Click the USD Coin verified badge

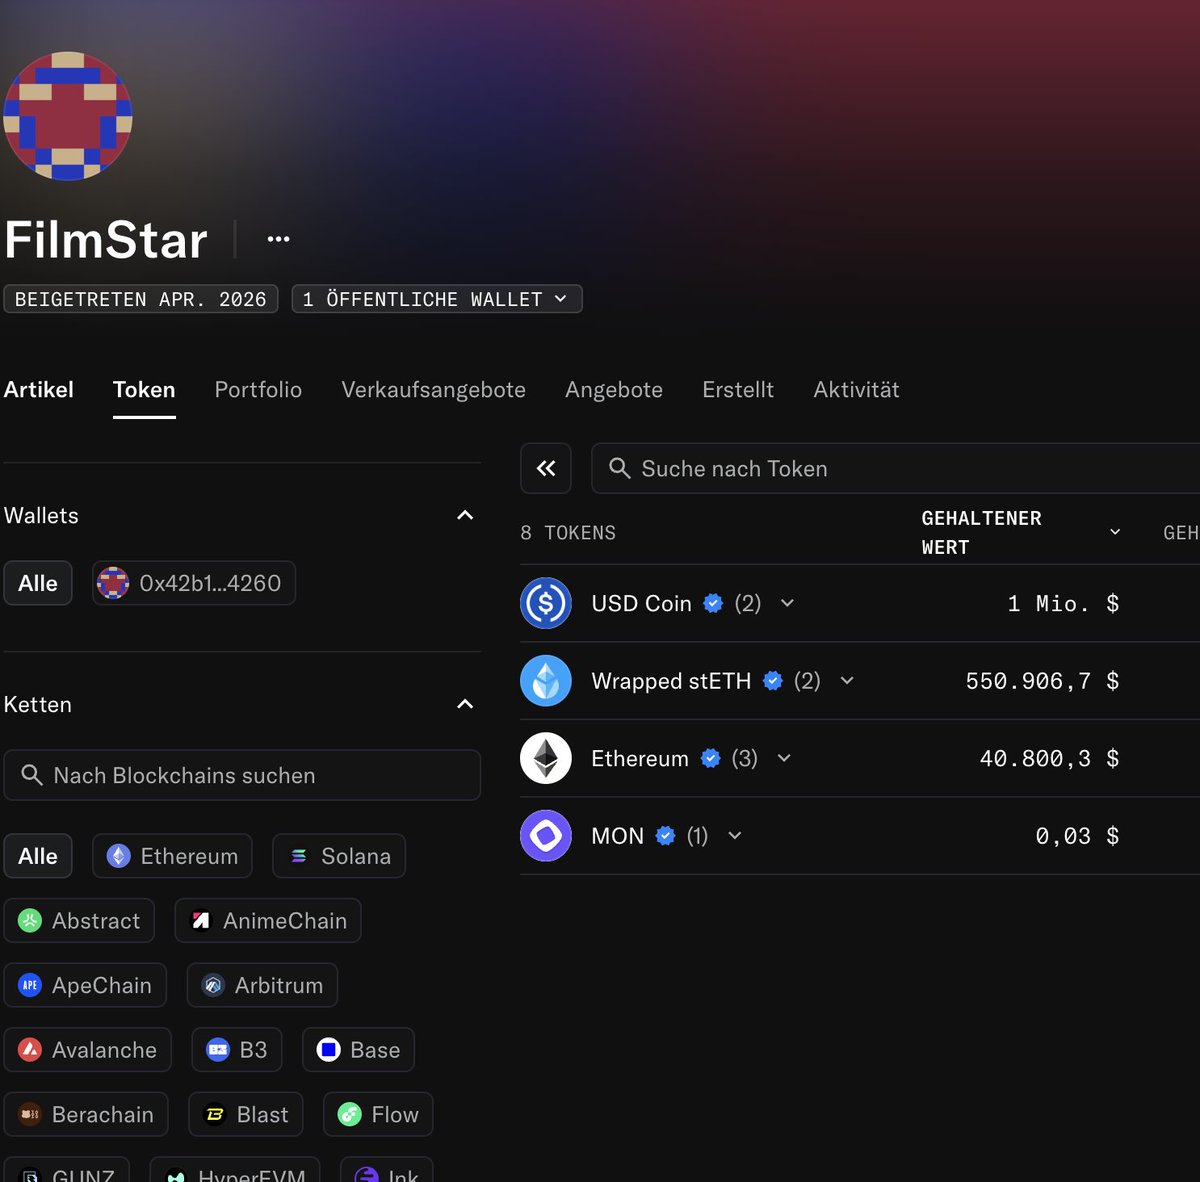point(713,603)
